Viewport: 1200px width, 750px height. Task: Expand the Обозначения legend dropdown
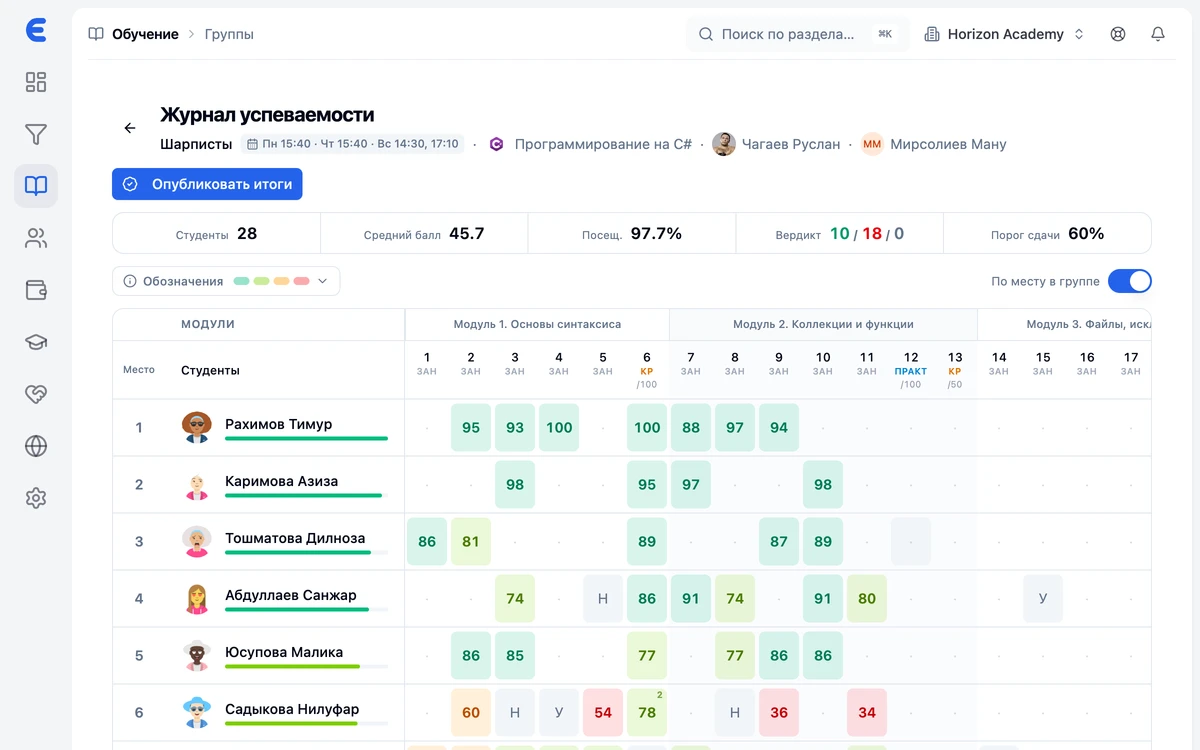tap(226, 281)
